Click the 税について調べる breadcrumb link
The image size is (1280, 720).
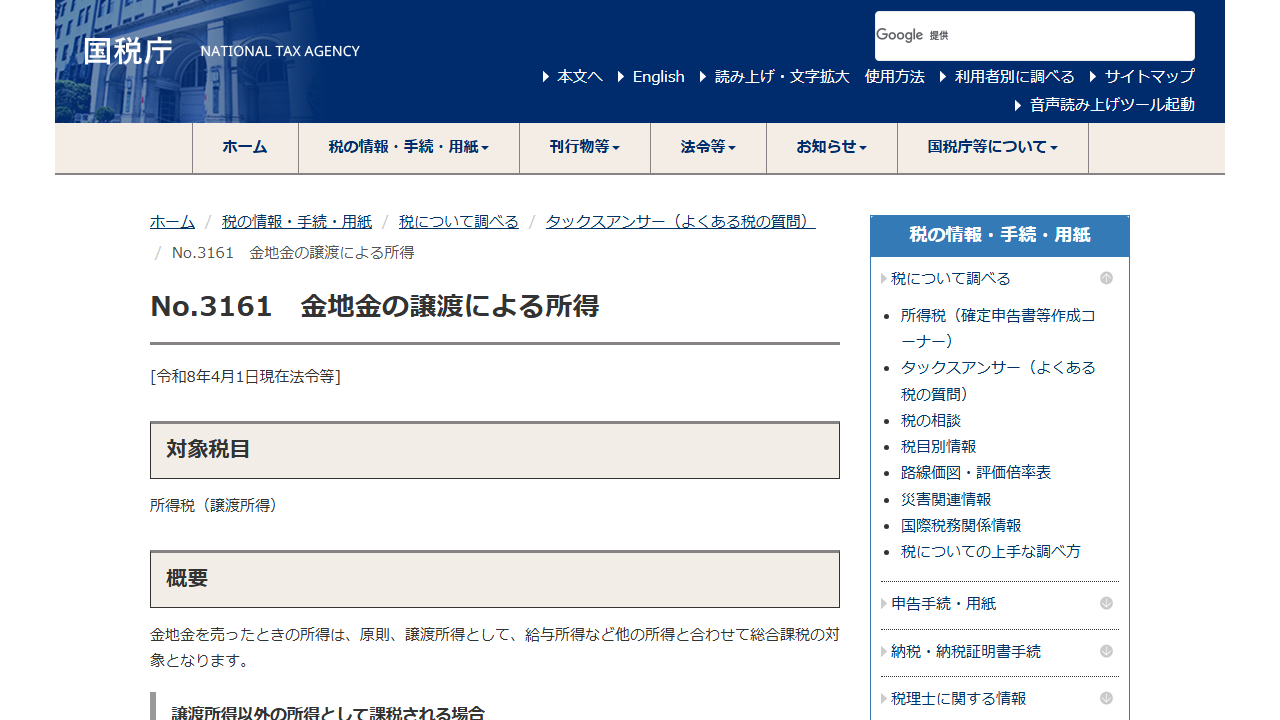pyautogui.click(x=459, y=222)
